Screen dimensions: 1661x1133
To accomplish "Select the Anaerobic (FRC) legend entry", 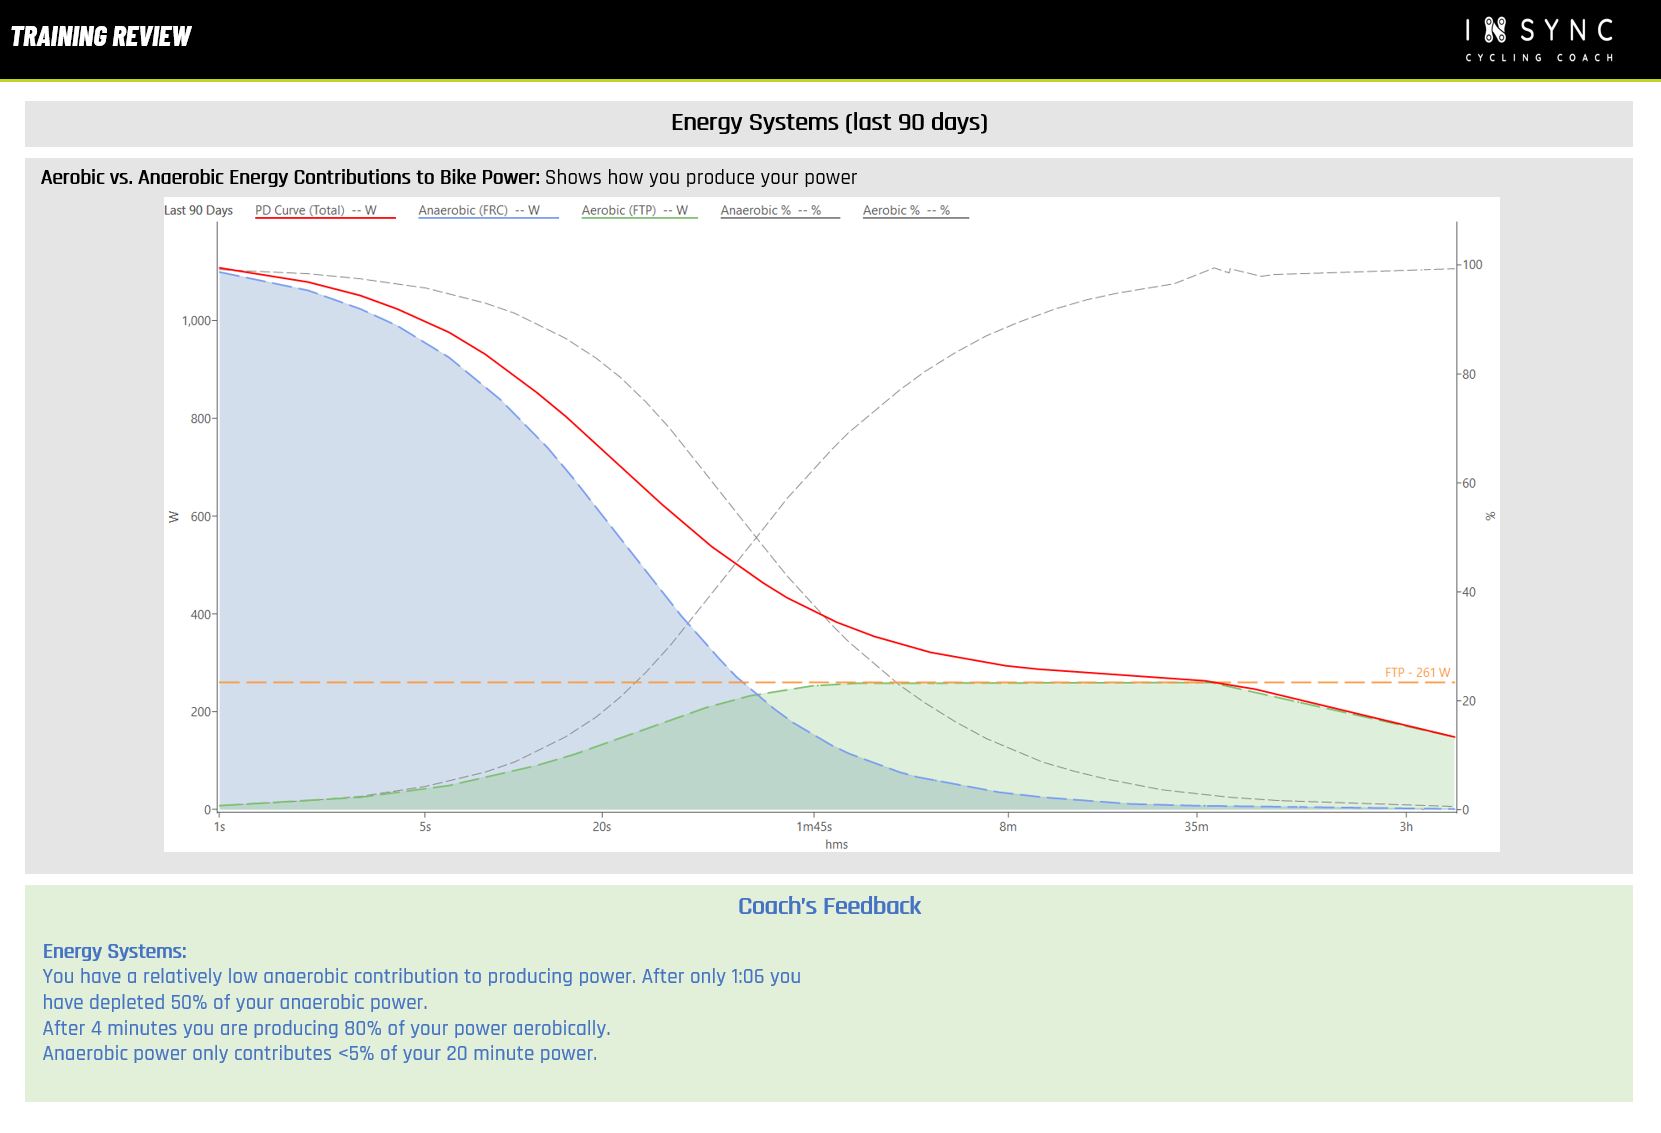I will 488,211.
